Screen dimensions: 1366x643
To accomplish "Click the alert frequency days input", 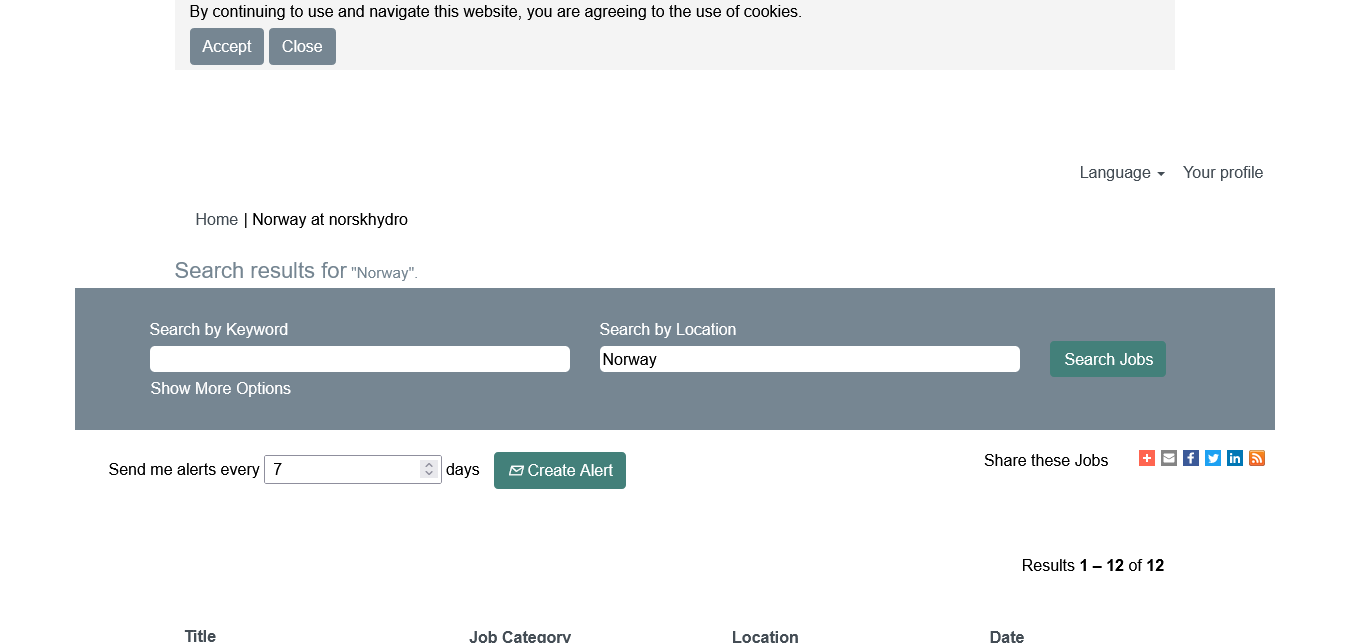I will pyautogui.click(x=342, y=470).
